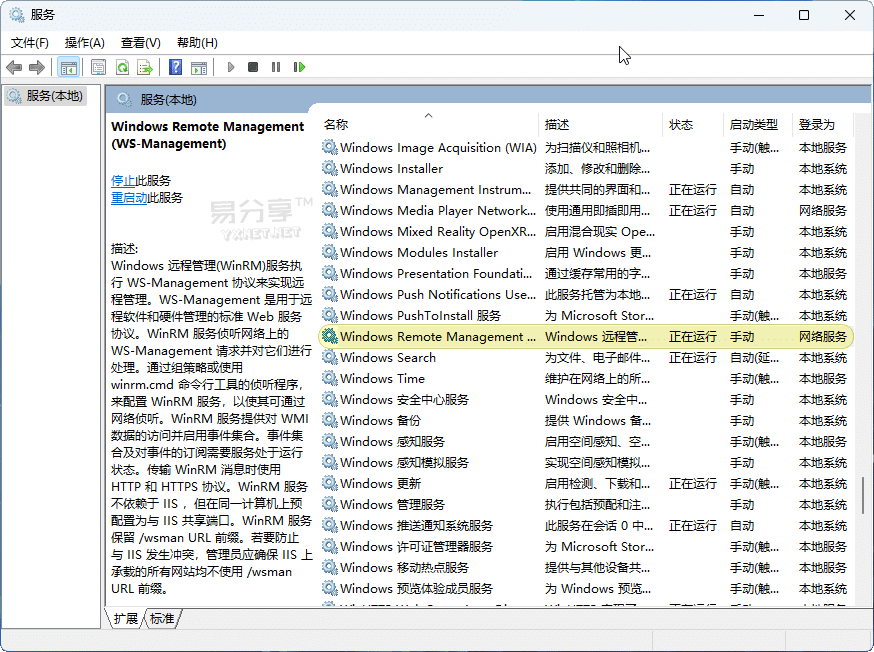Screen dimensions: 874x652
Task: Select Windows 许可证管理器服务 service name
Action: tap(416, 546)
